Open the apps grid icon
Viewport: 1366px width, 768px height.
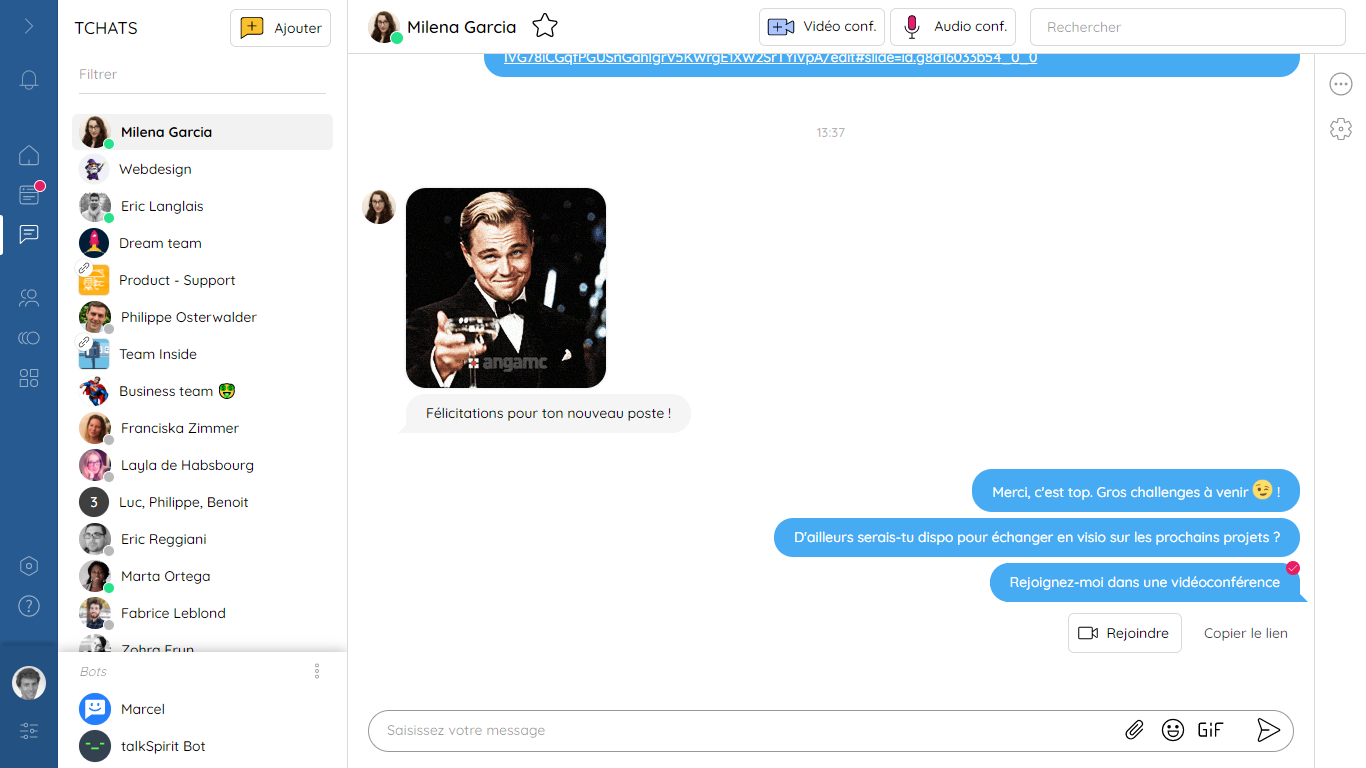point(29,378)
